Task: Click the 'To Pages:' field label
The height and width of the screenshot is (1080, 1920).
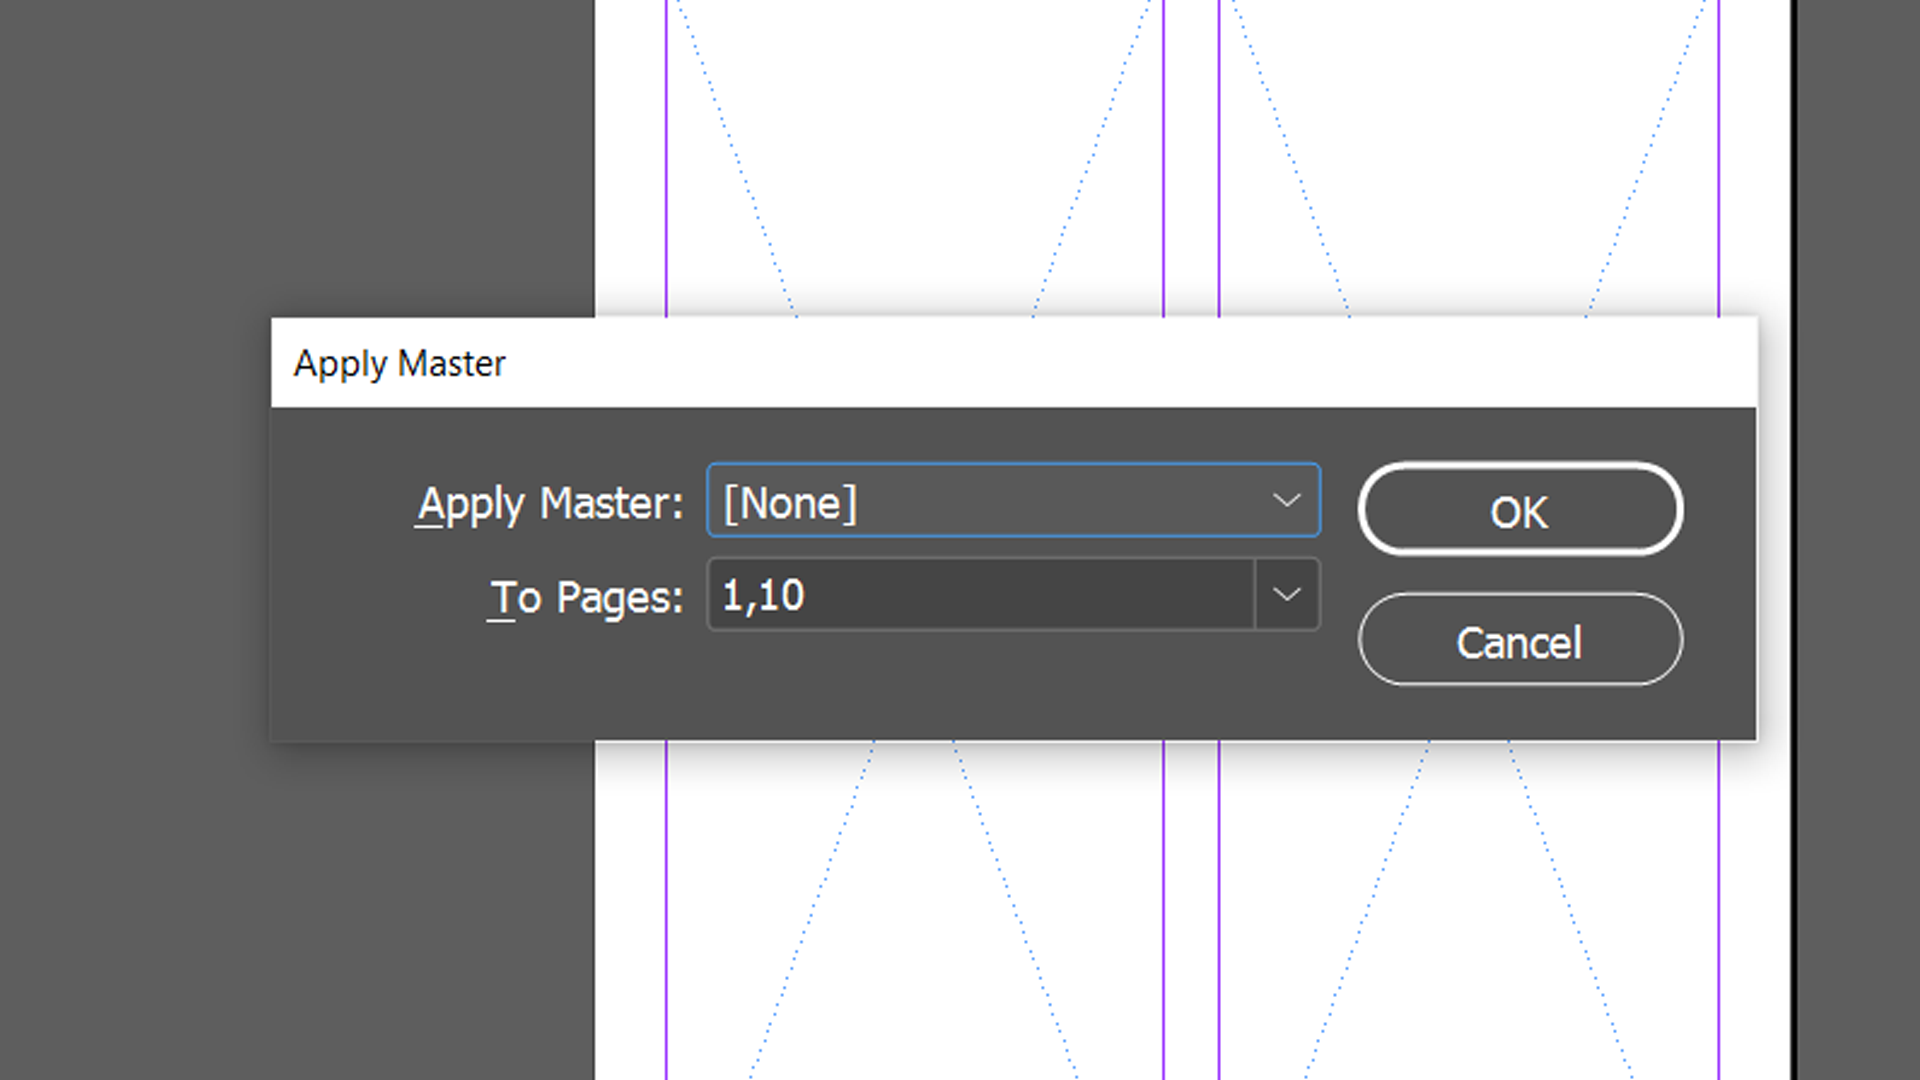Action: click(586, 598)
